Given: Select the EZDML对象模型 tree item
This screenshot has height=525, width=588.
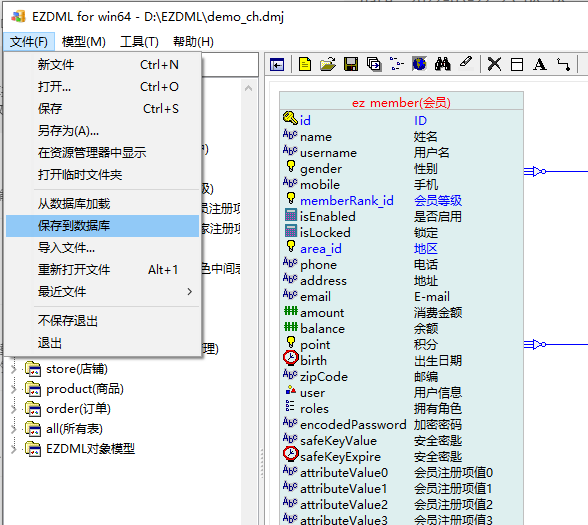Looking at the screenshot, I should coord(90,448).
